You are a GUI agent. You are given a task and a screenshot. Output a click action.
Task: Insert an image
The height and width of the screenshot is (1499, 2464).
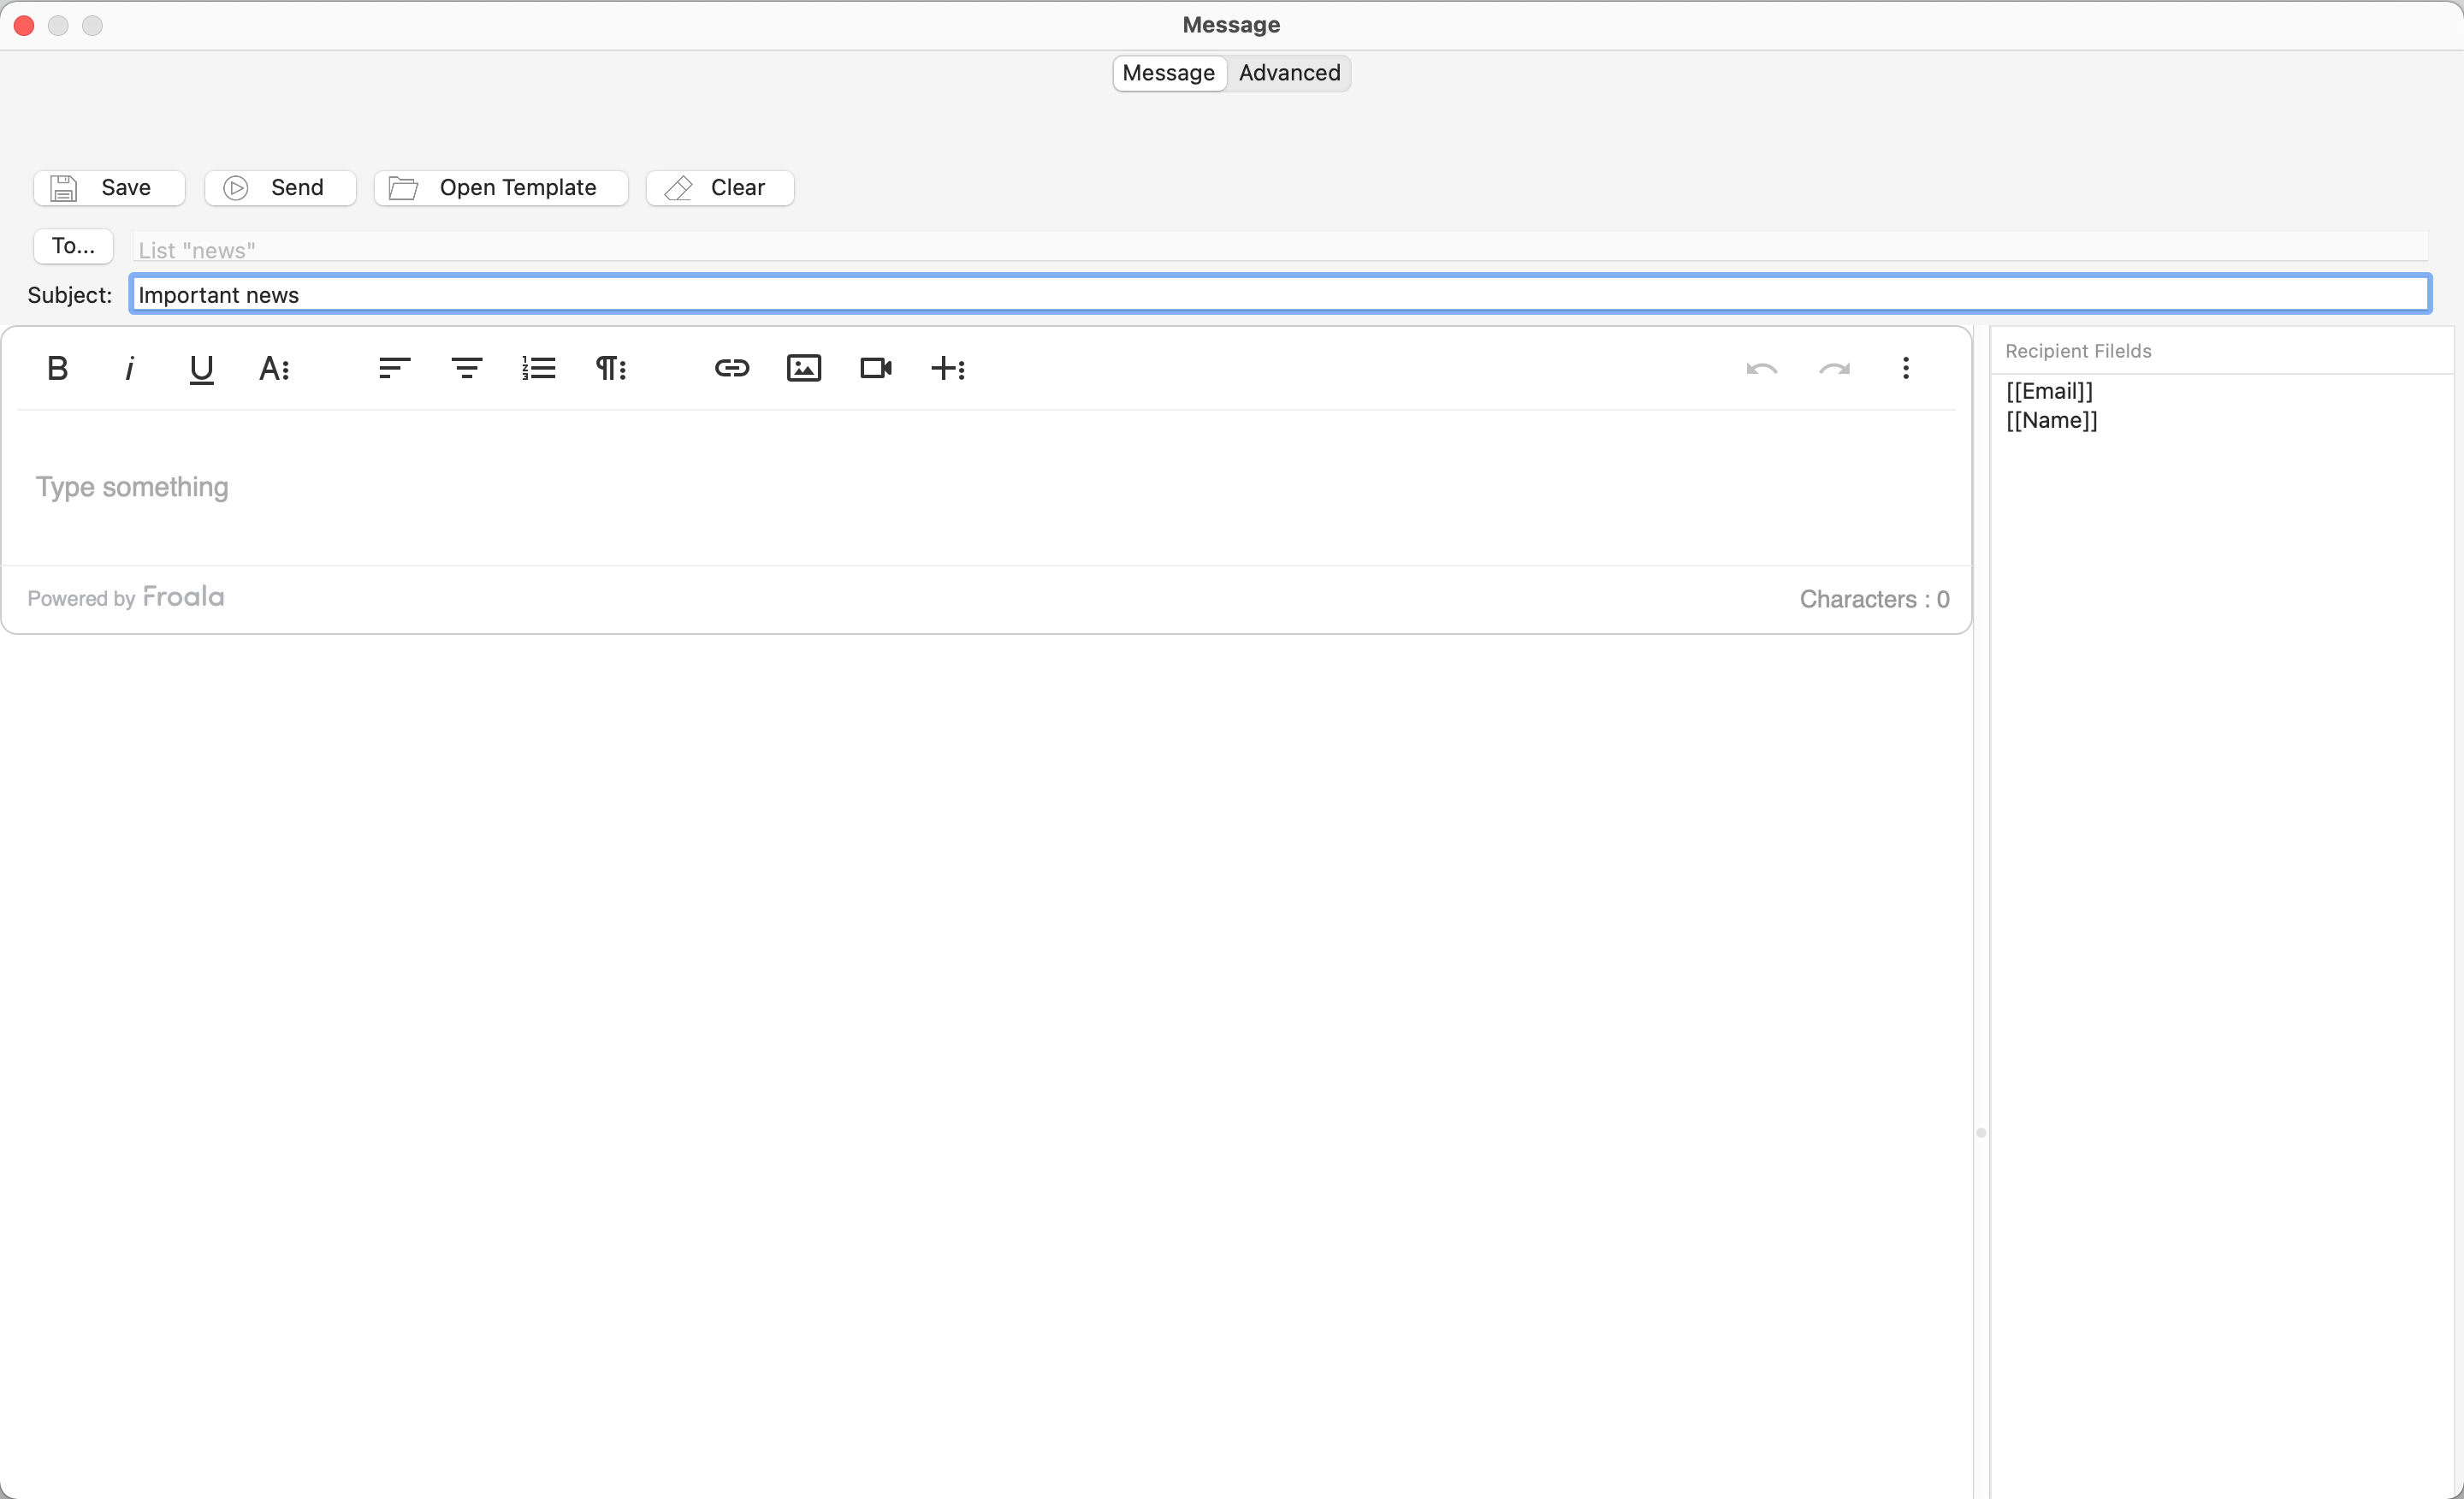[x=803, y=368]
